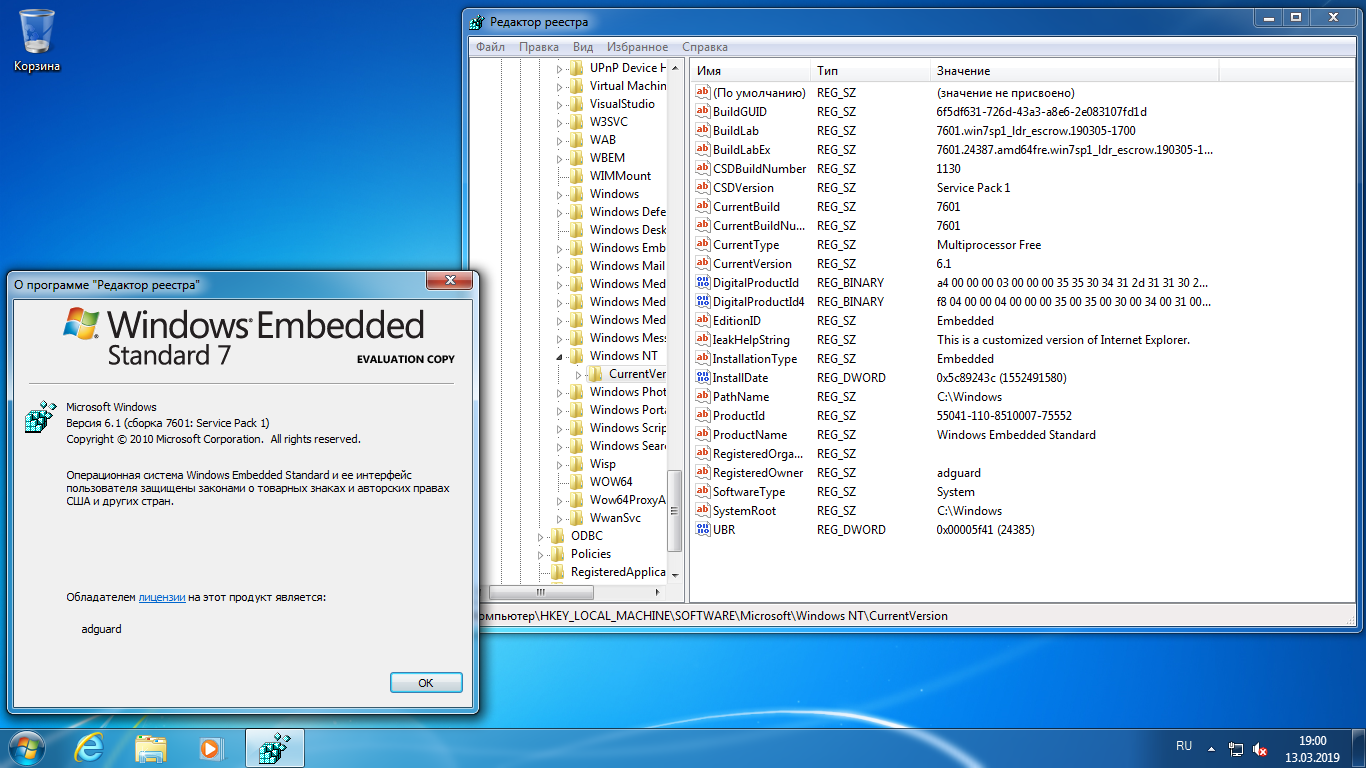Expand the ODBC tree node

542,536
